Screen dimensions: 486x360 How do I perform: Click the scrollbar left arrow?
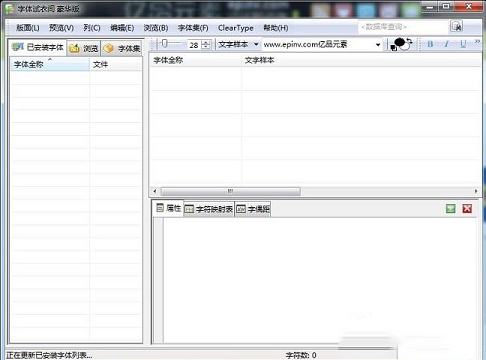click(155, 191)
